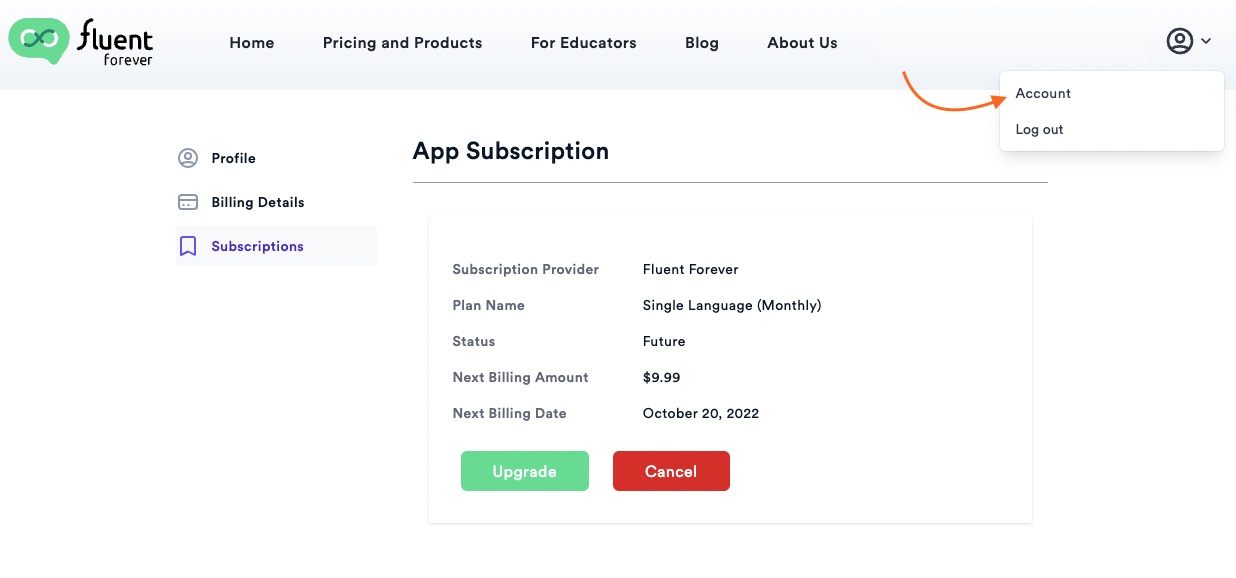Image resolution: width=1236 pixels, height=578 pixels.
Task: Click the Billing Details credit card icon
Action: pyautogui.click(x=188, y=202)
